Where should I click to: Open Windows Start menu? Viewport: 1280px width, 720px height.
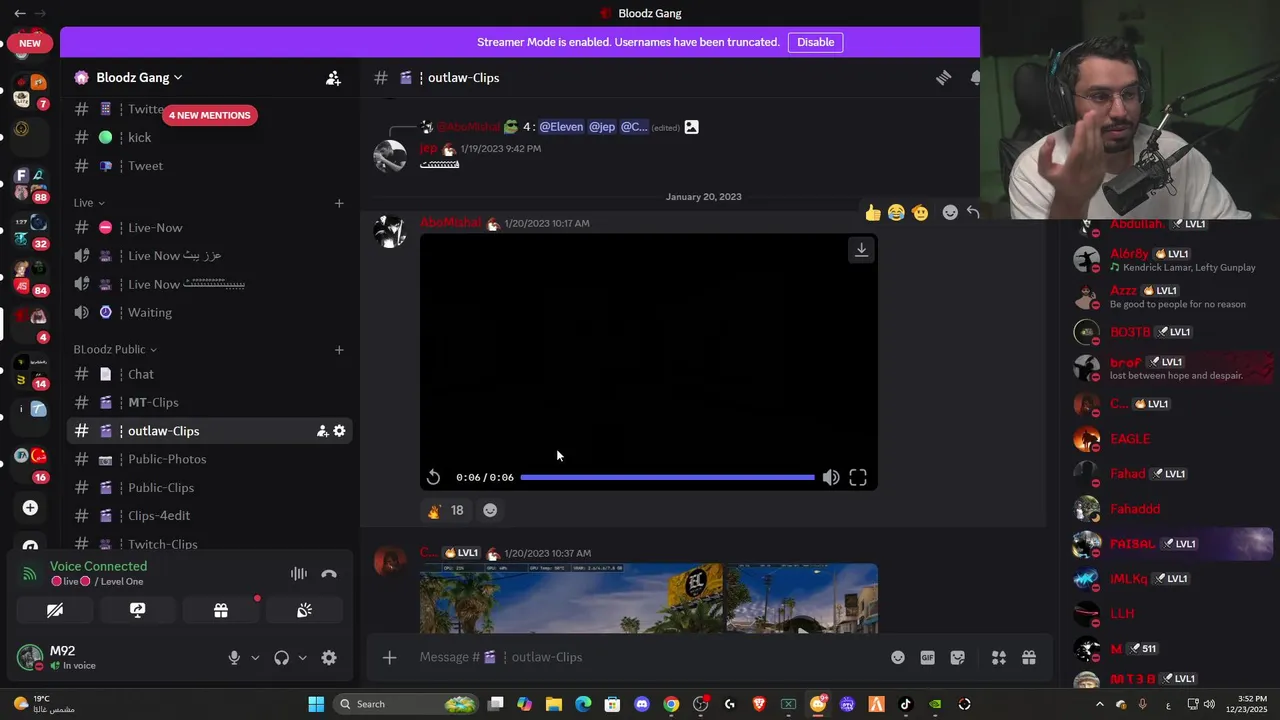pos(316,704)
